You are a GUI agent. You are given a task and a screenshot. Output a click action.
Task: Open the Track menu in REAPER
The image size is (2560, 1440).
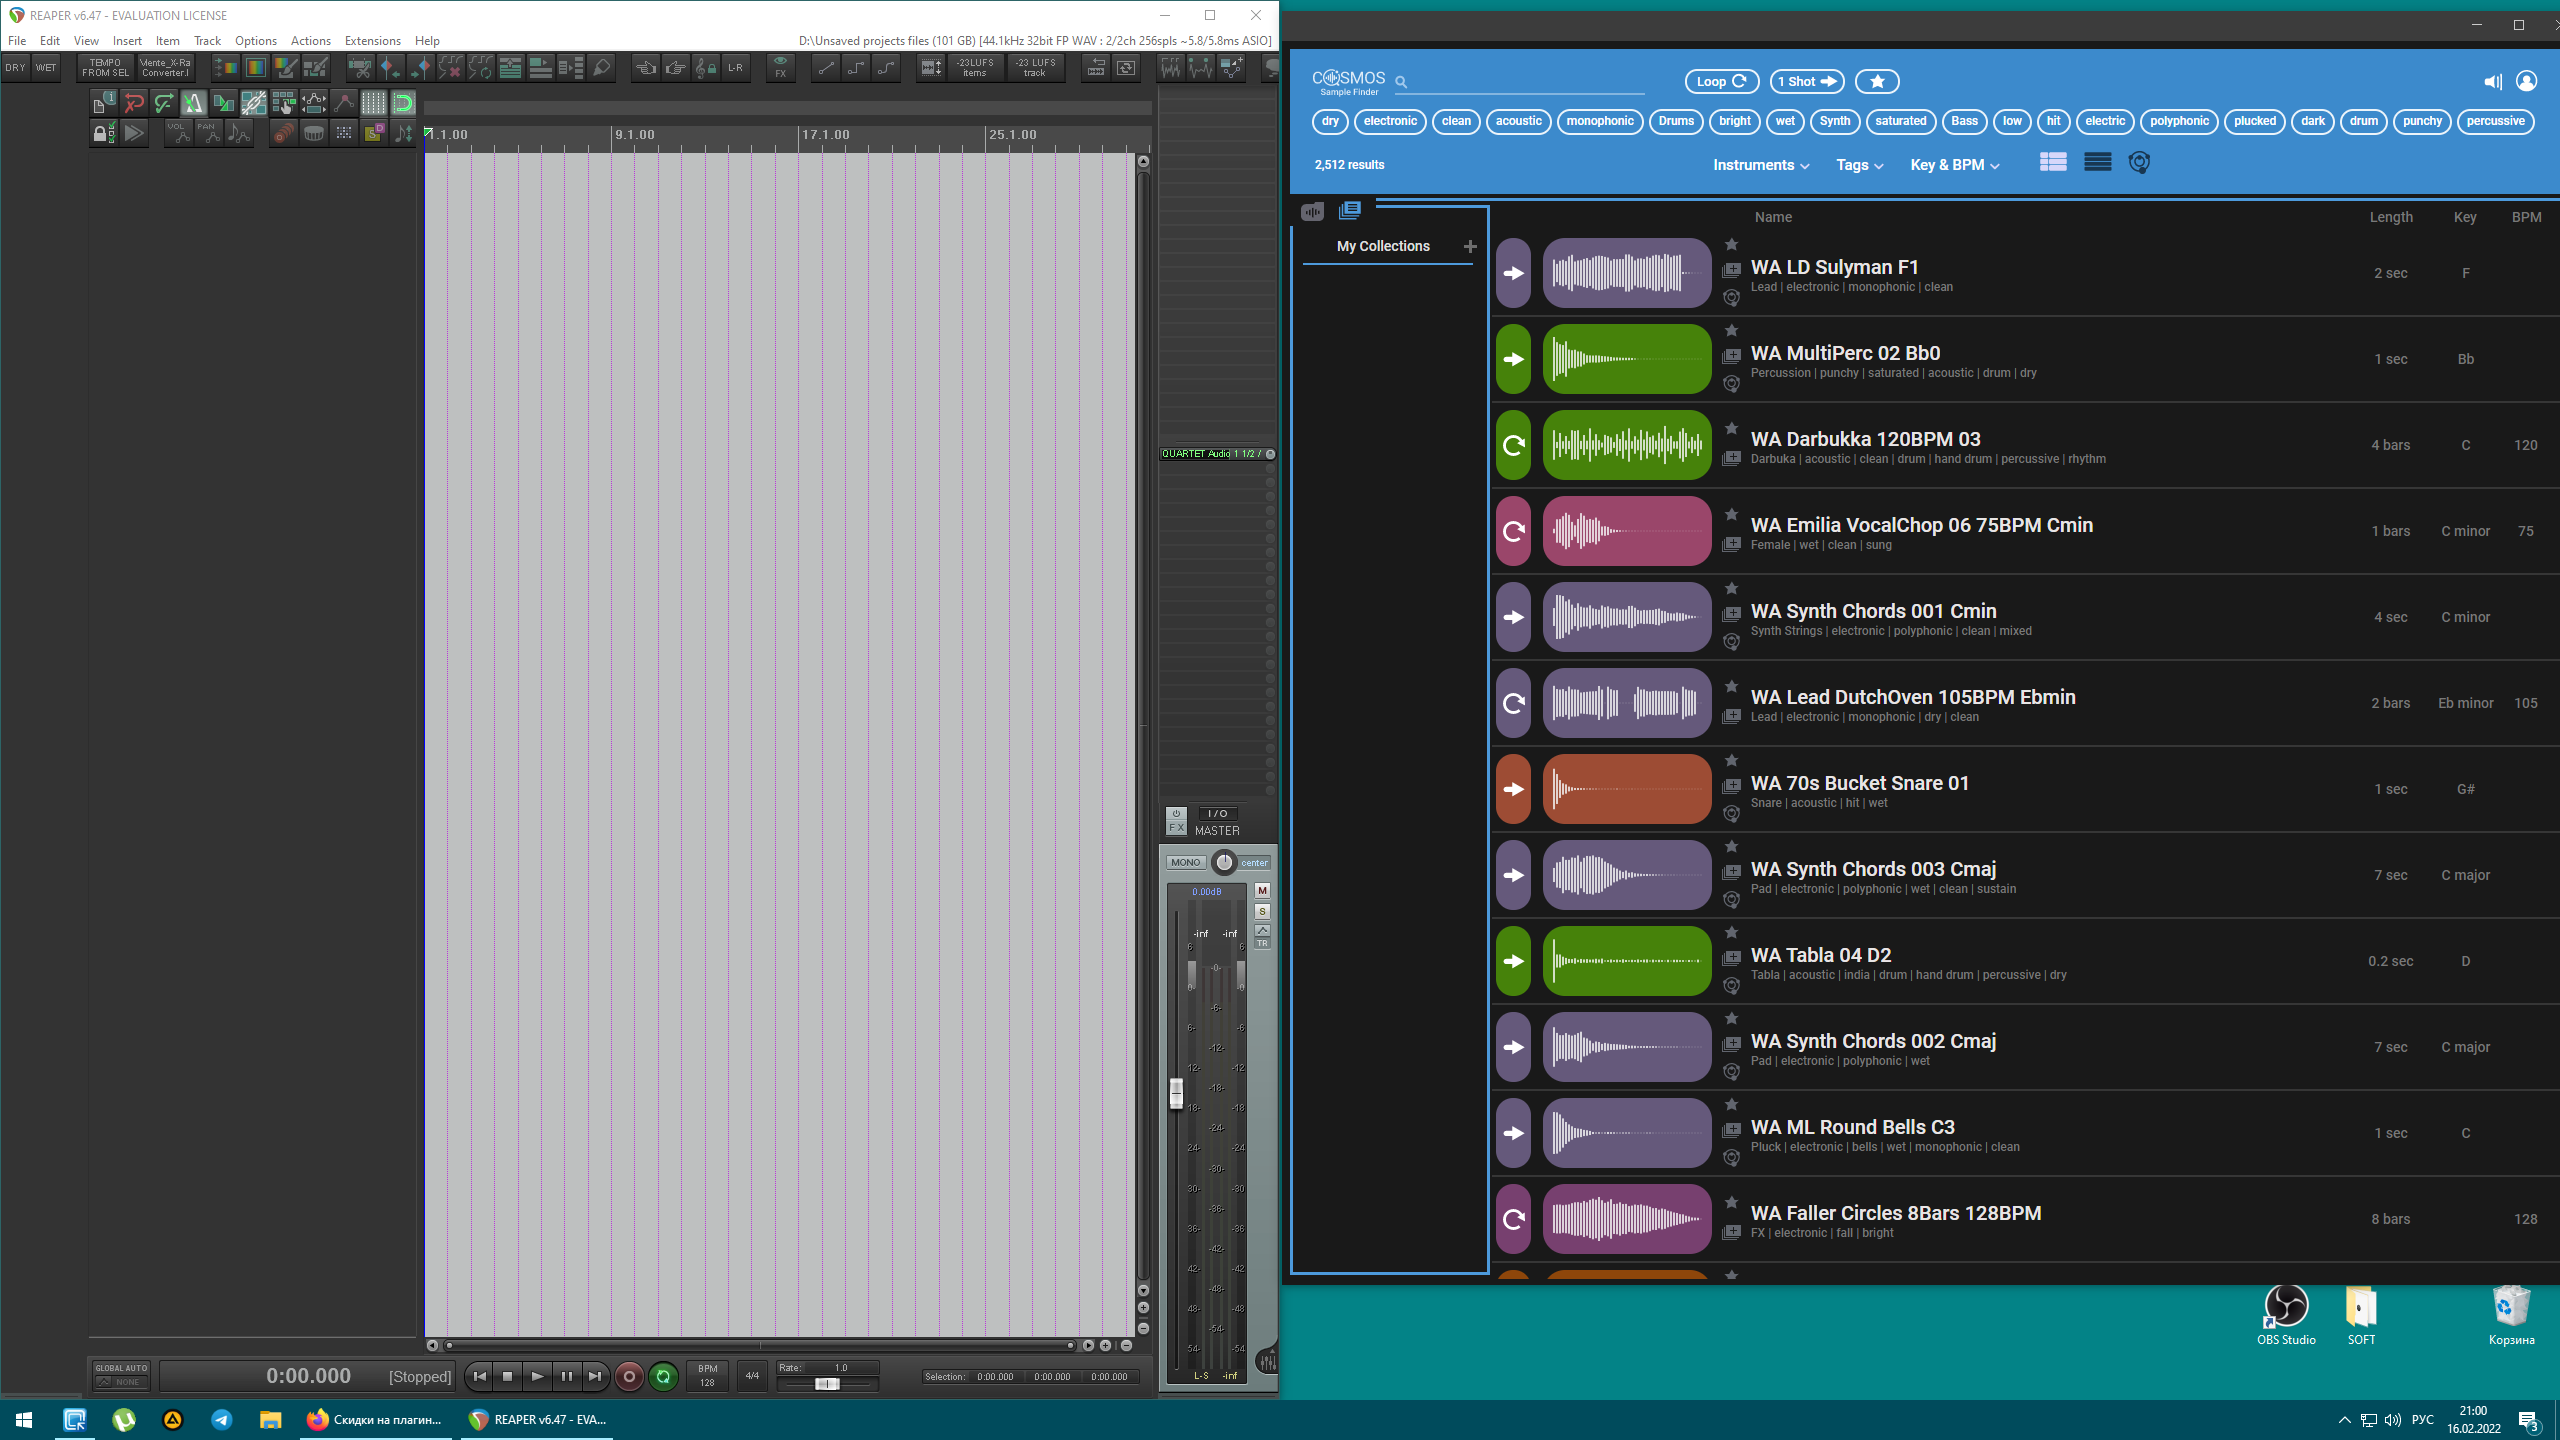[x=207, y=41]
